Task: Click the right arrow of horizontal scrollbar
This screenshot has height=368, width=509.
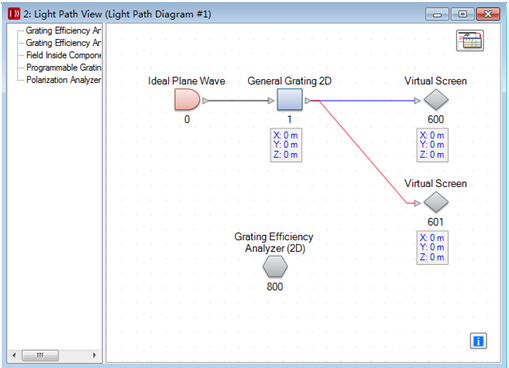Action: coord(94,355)
